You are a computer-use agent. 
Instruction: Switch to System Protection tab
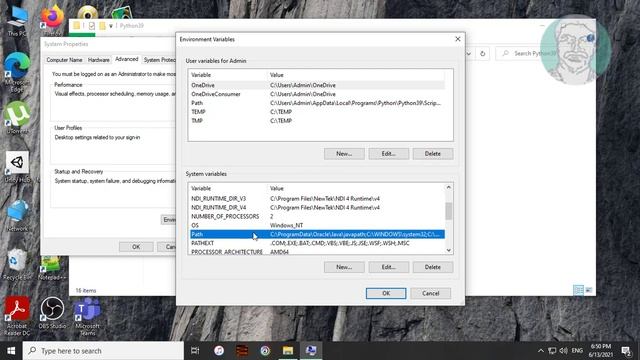(x=159, y=60)
